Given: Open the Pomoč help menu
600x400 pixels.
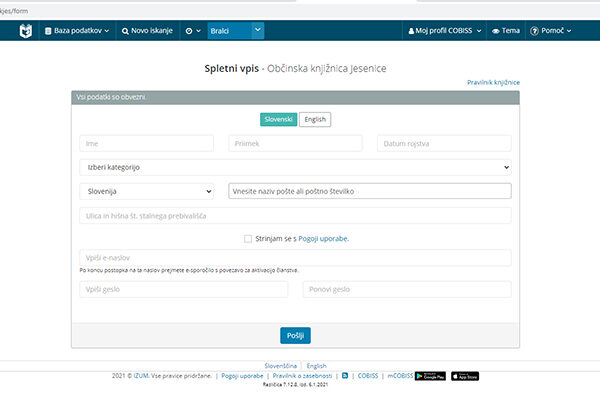Looking at the screenshot, I should coord(550,31).
